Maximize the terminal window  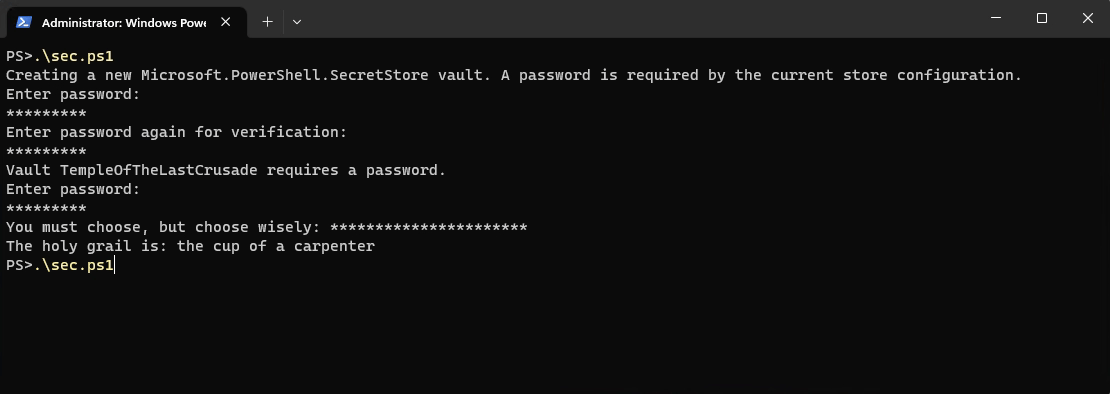click(x=1041, y=19)
